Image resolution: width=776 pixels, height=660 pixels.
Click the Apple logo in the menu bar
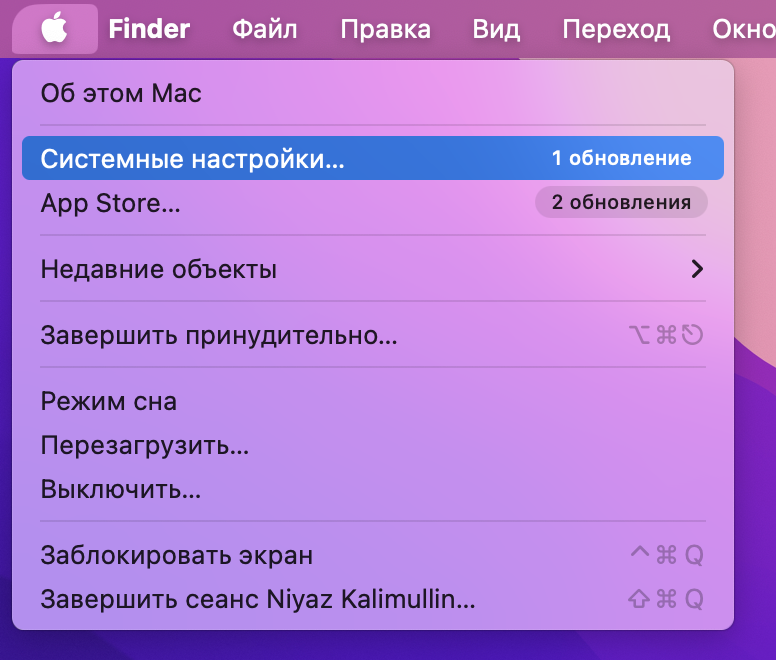tap(55, 29)
